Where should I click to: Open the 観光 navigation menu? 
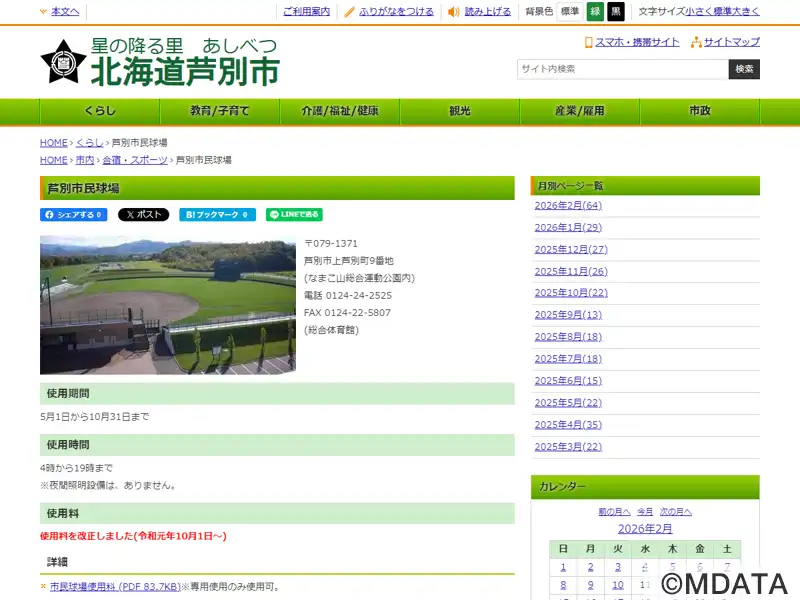point(459,111)
